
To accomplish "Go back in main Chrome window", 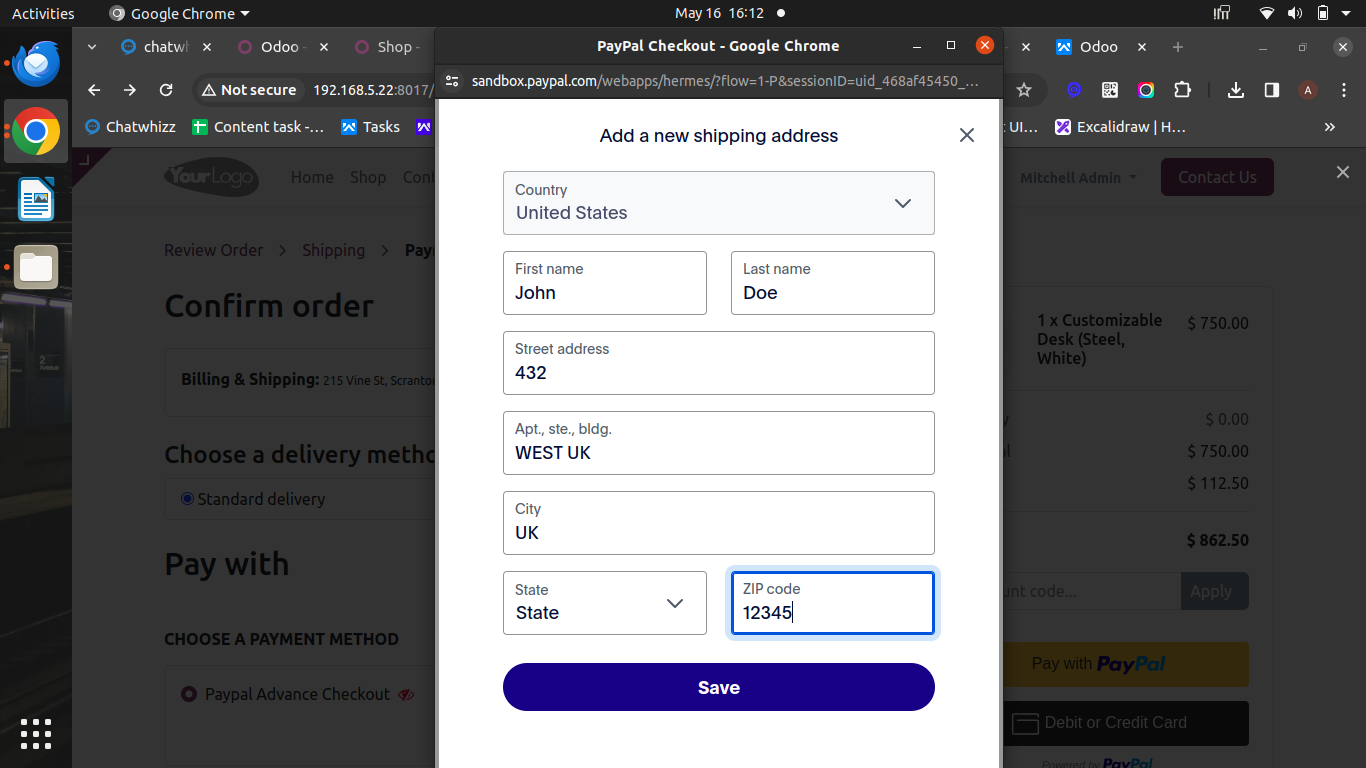I will point(94,90).
